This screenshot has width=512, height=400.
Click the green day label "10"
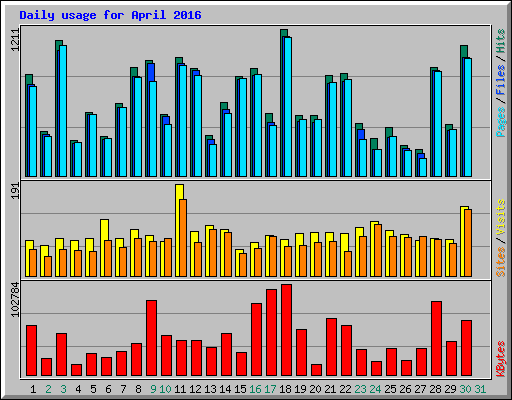pos(165,389)
